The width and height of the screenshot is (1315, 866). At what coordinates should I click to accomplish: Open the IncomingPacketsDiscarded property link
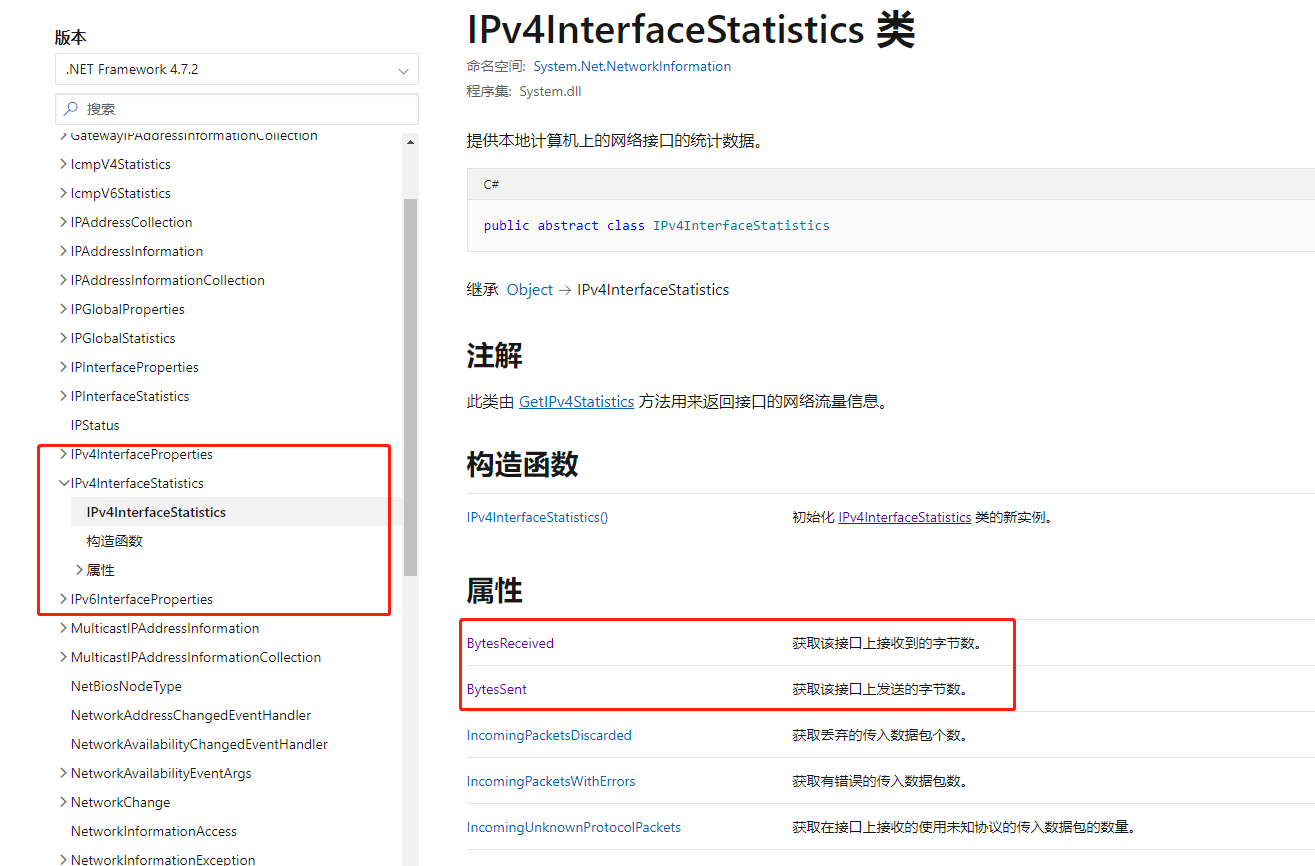pyautogui.click(x=549, y=735)
